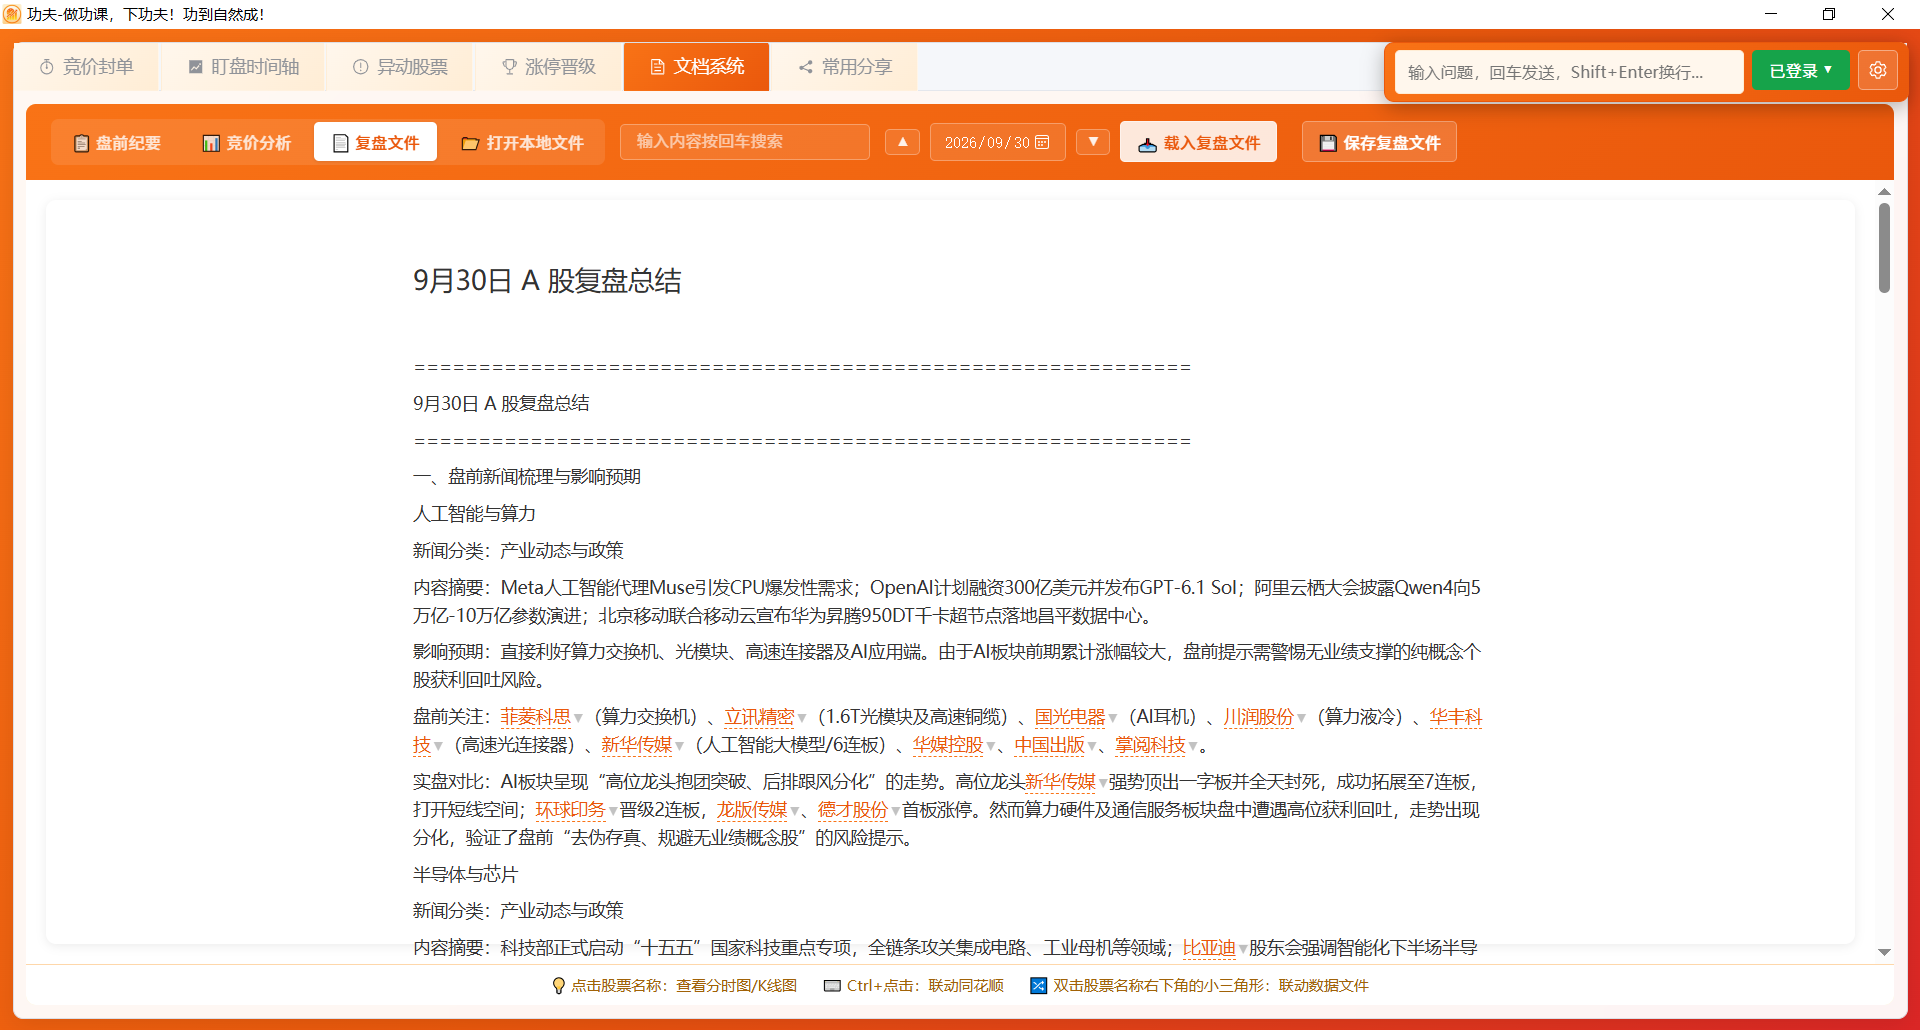Open stock link 国光电器
Viewport: 1920px width, 1030px height.
click(1070, 717)
